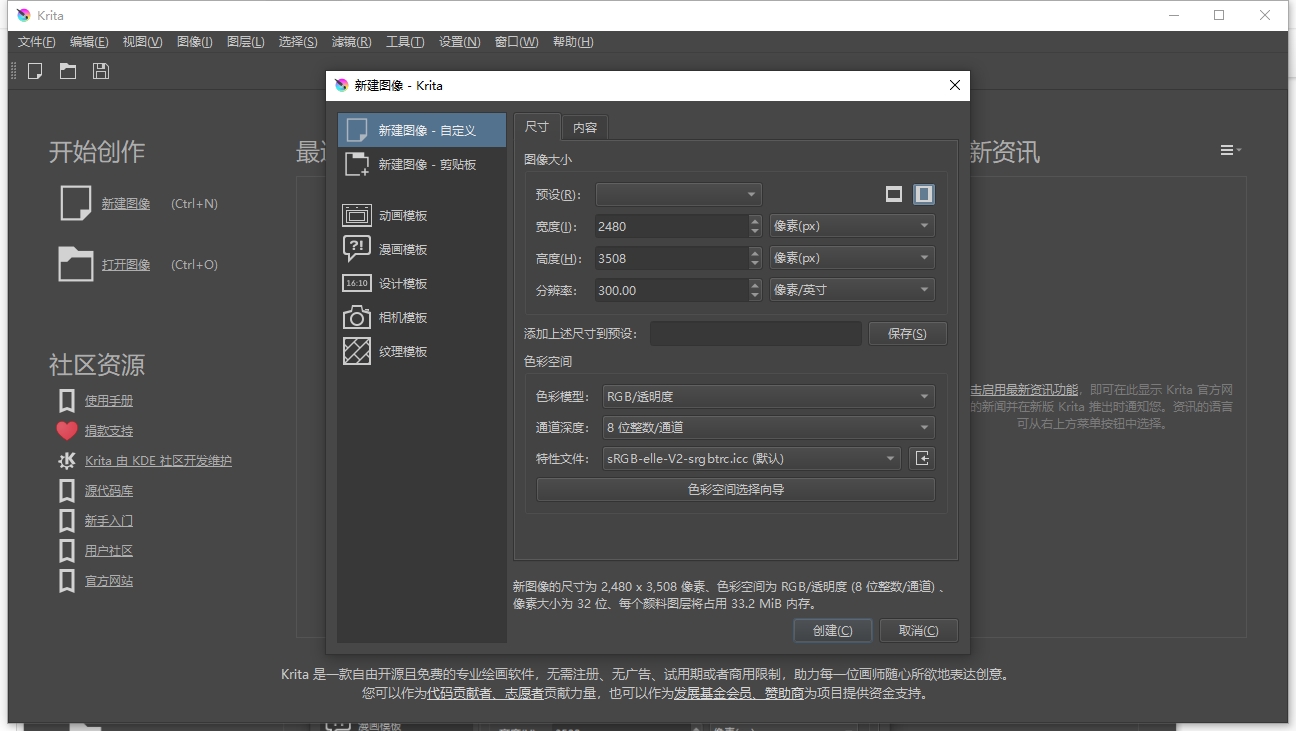Click the save floppy toolbar icon

click(100, 71)
